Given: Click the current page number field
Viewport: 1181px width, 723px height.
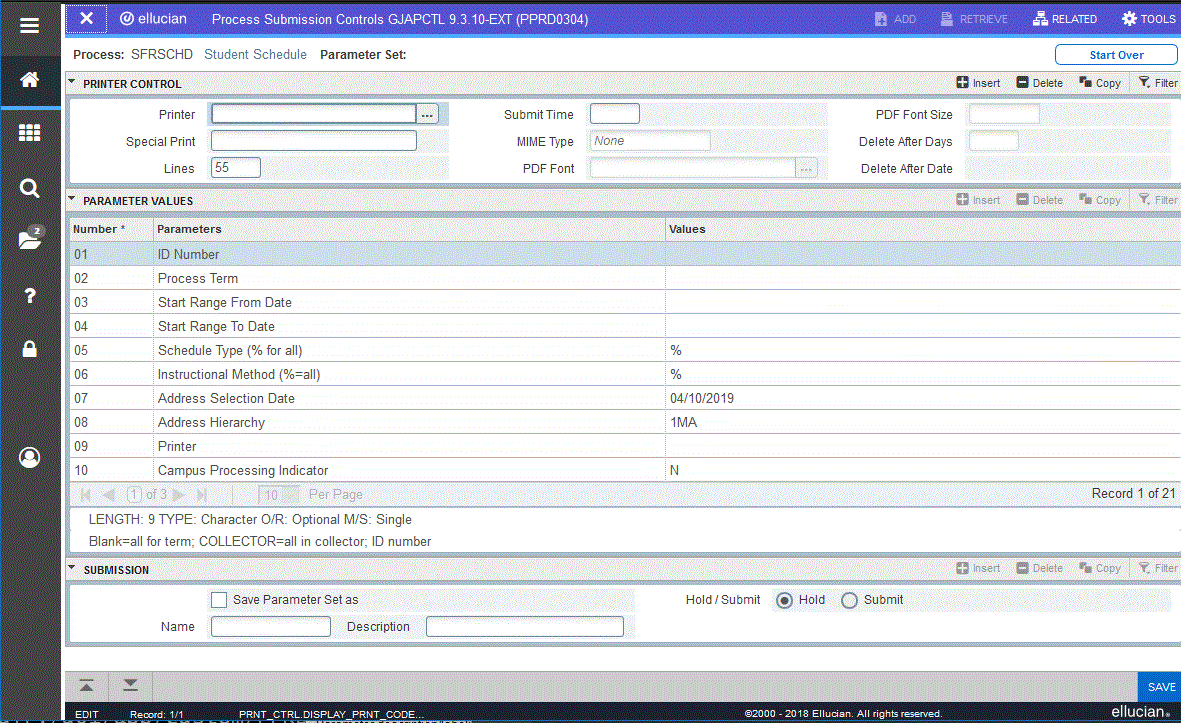Looking at the screenshot, I should coord(134,495).
